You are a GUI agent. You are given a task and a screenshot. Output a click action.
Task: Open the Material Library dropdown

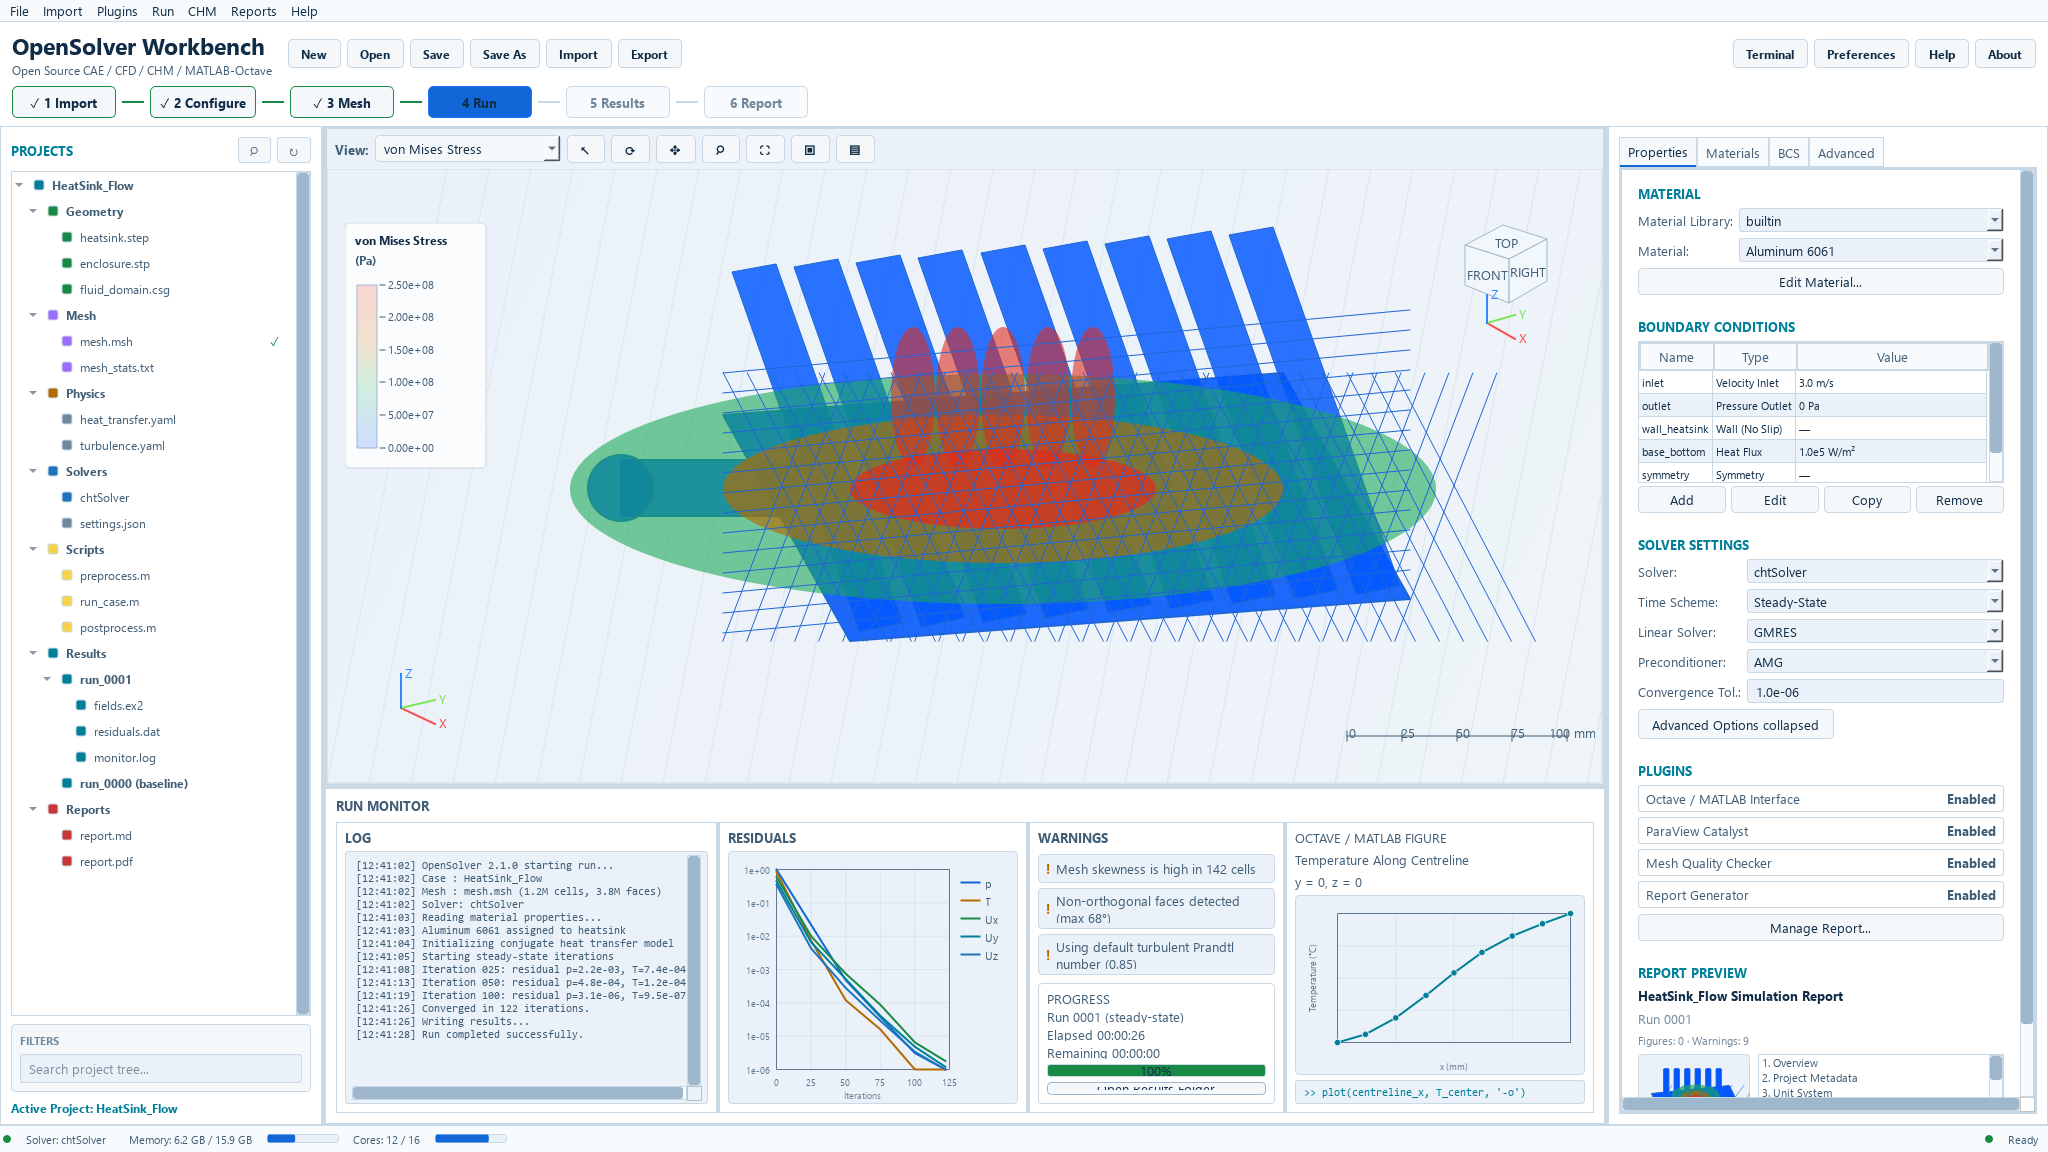coord(1870,221)
